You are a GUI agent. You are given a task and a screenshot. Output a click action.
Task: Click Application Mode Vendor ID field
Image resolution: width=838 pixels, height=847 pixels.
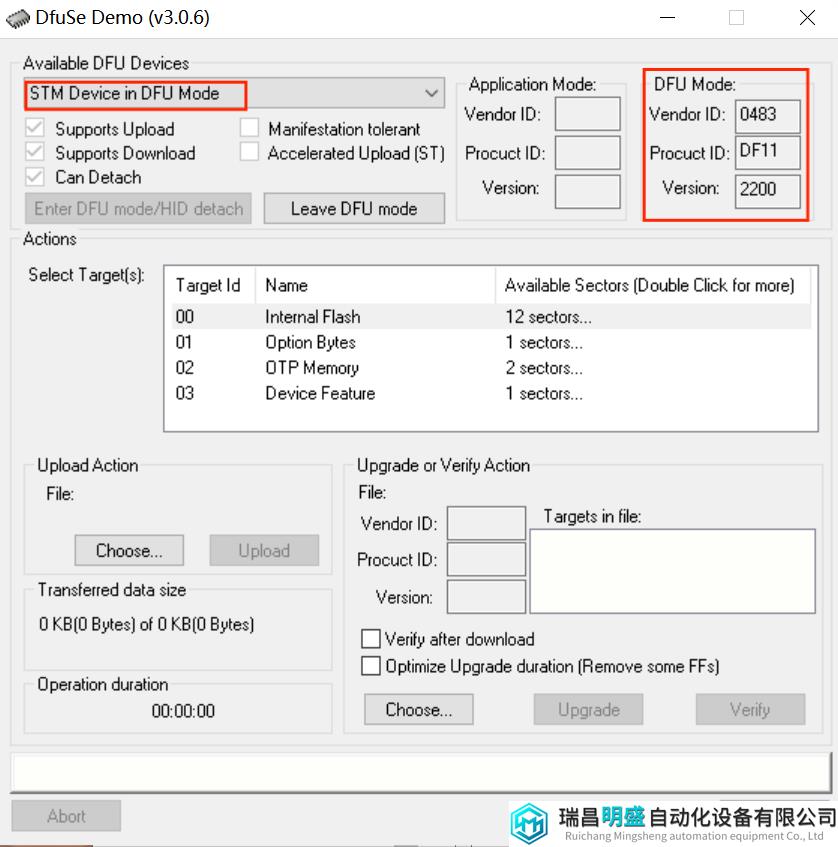tap(587, 113)
